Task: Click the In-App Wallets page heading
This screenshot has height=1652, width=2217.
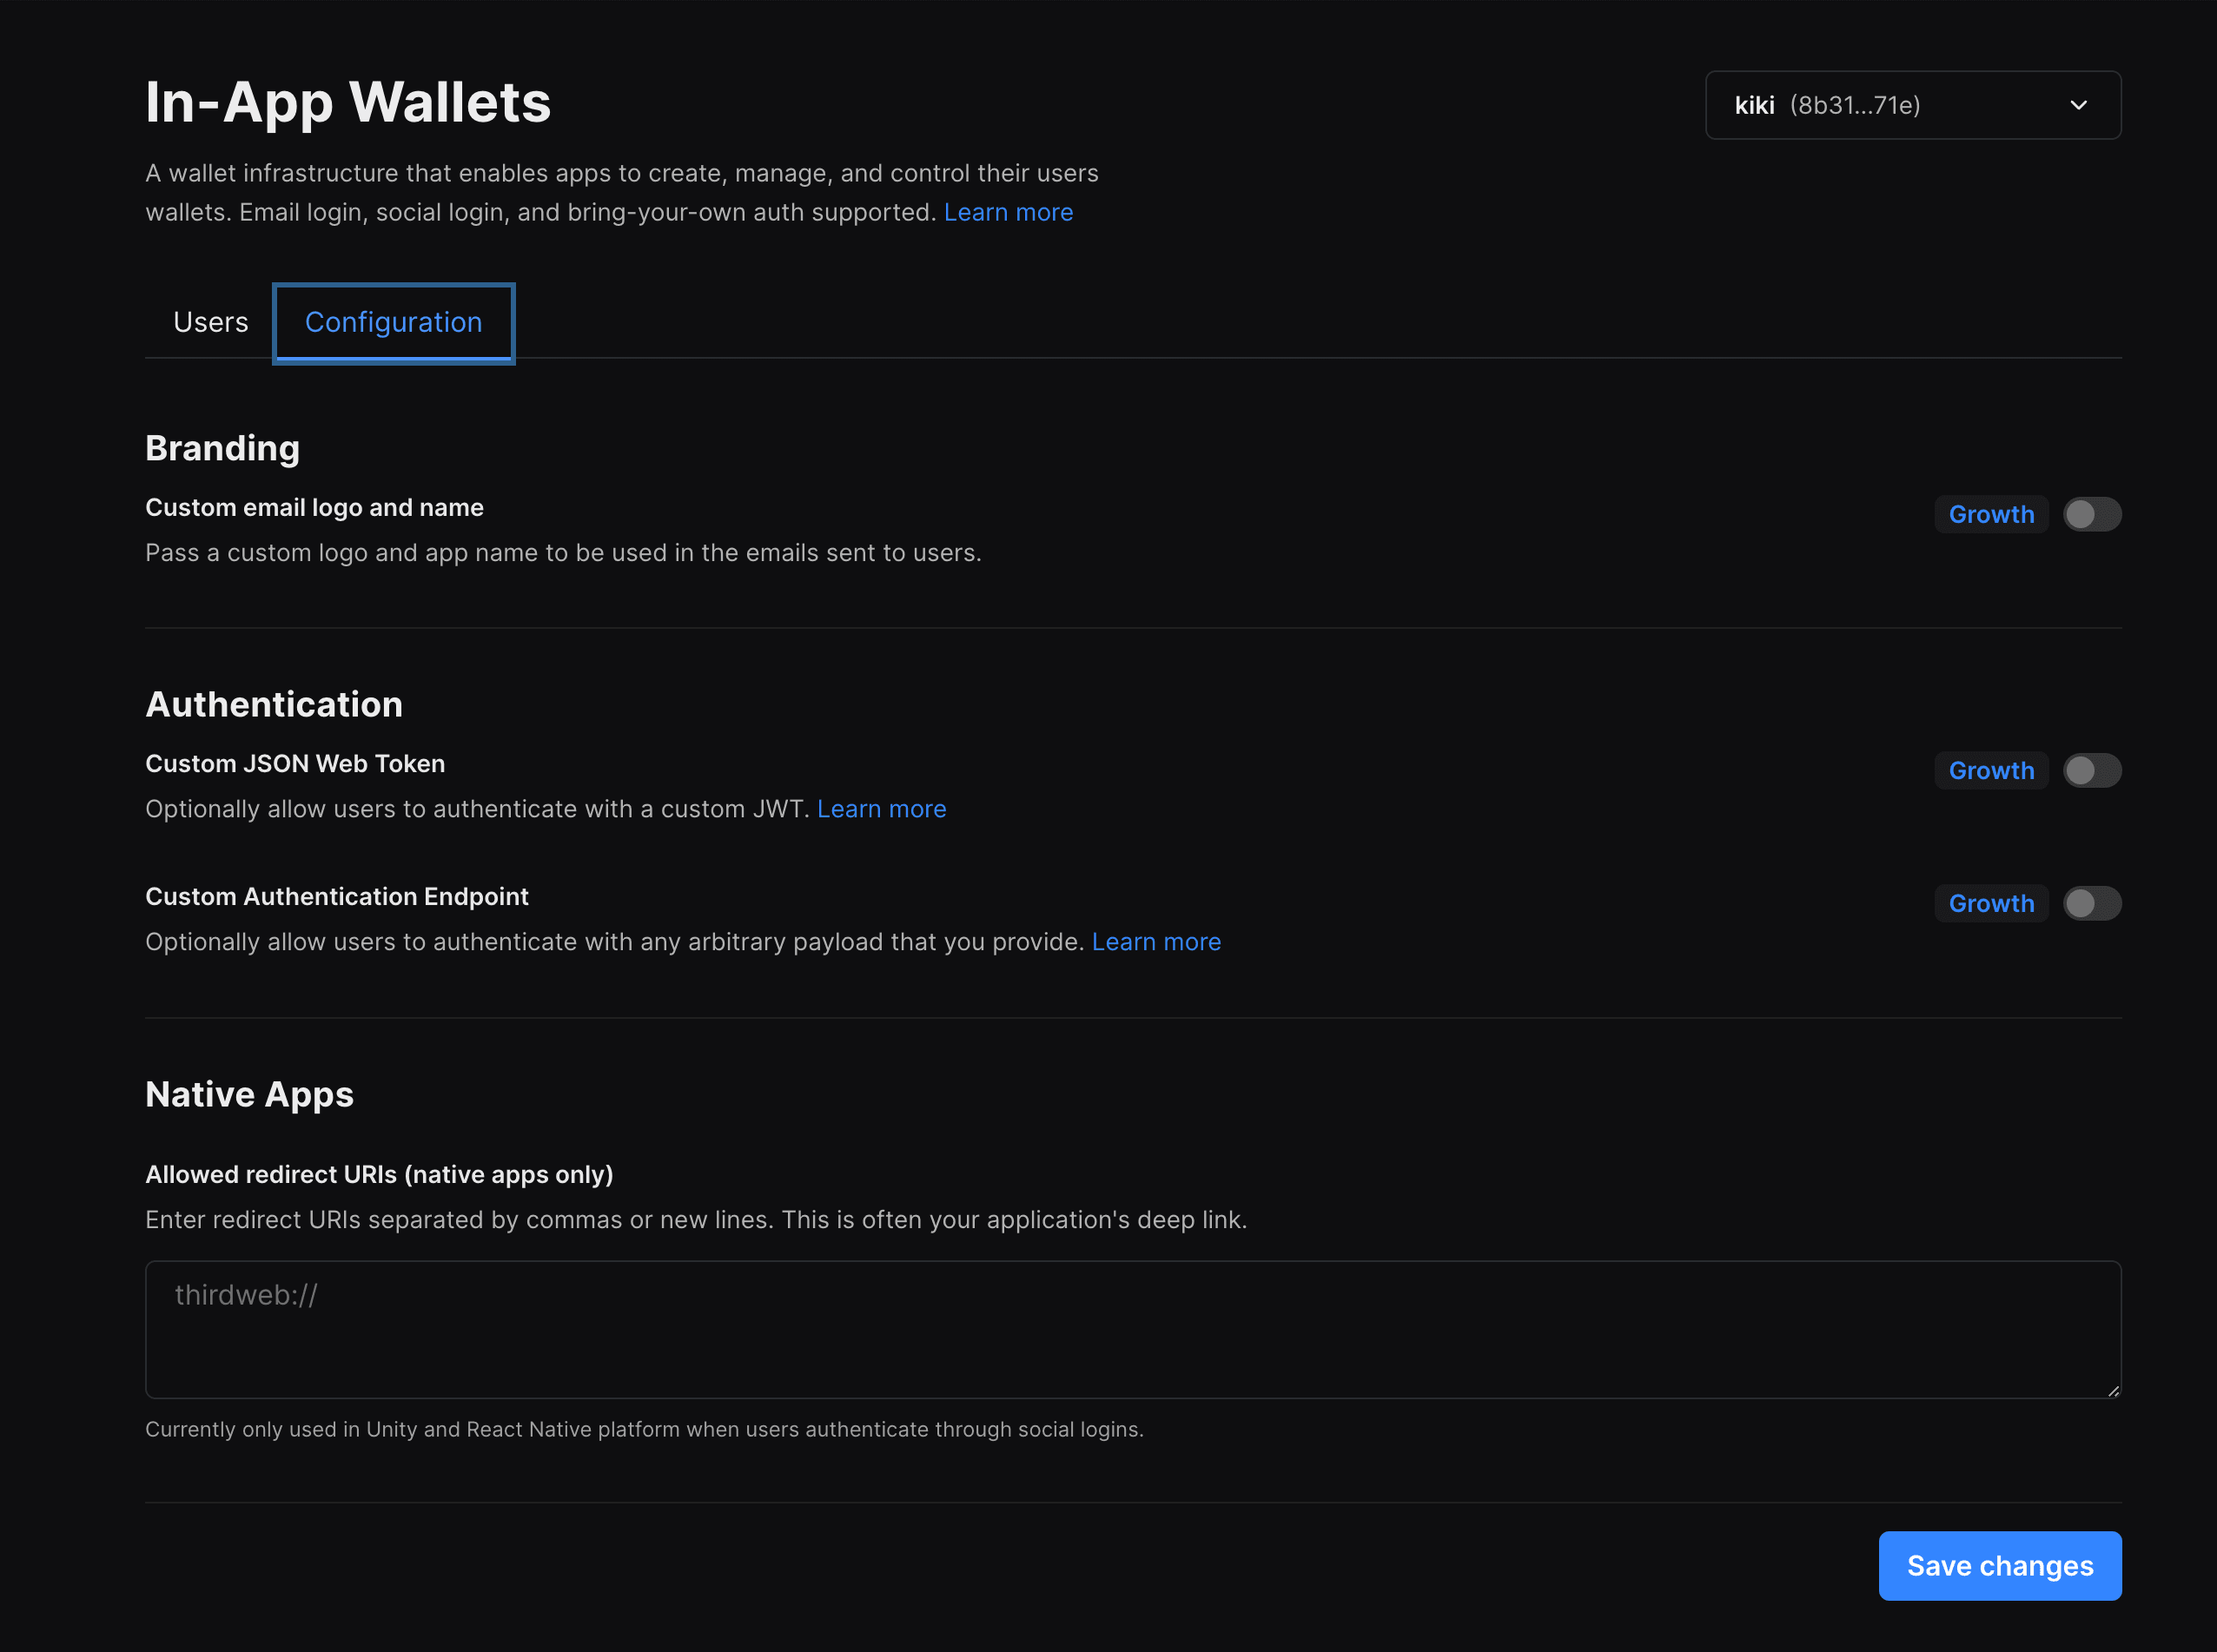Action: pos(348,102)
